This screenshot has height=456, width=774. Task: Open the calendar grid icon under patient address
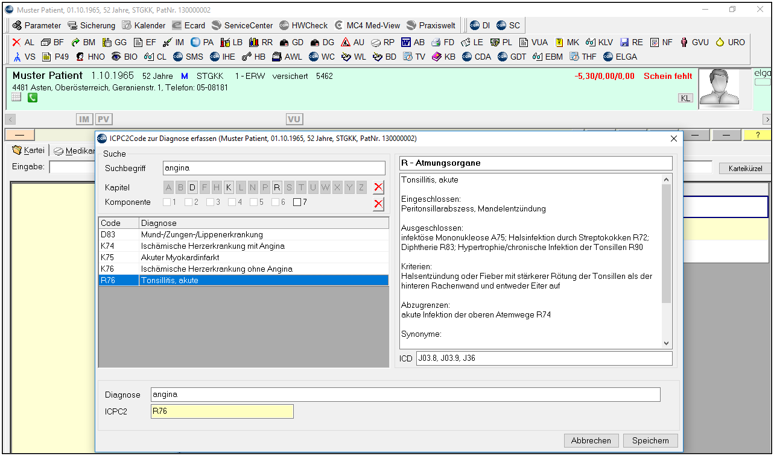point(17,98)
